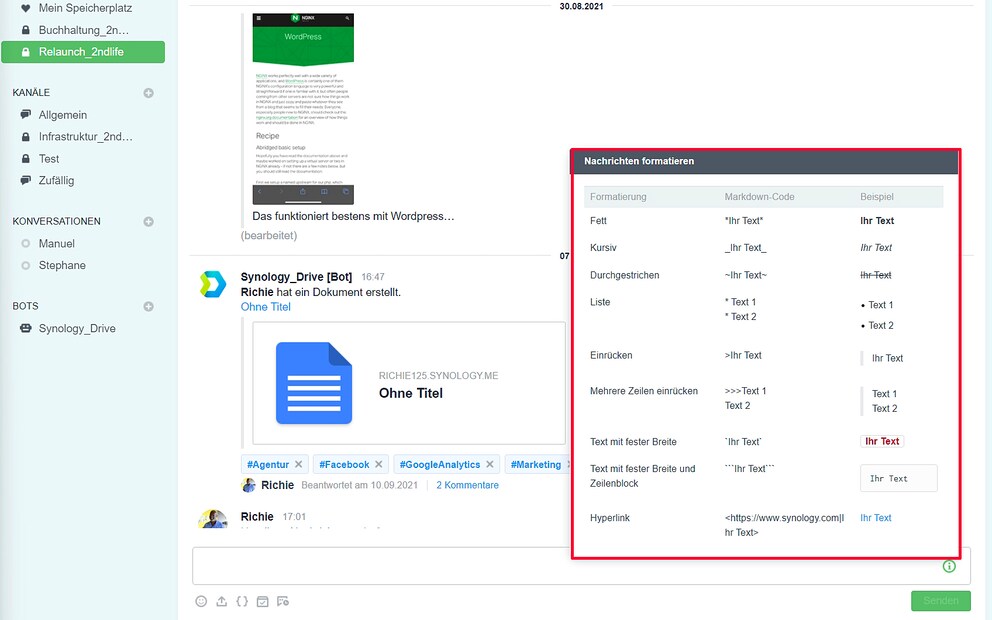The height and width of the screenshot is (620, 992).
Task: Open the 2 Kommentare thread link
Action: tap(468, 485)
